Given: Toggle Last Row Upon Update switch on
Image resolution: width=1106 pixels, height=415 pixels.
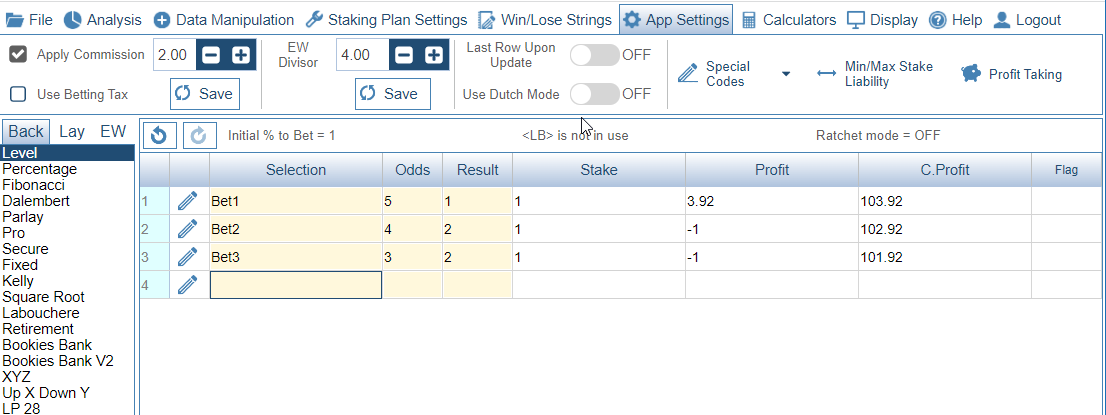Looking at the screenshot, I should pos(595,55).
